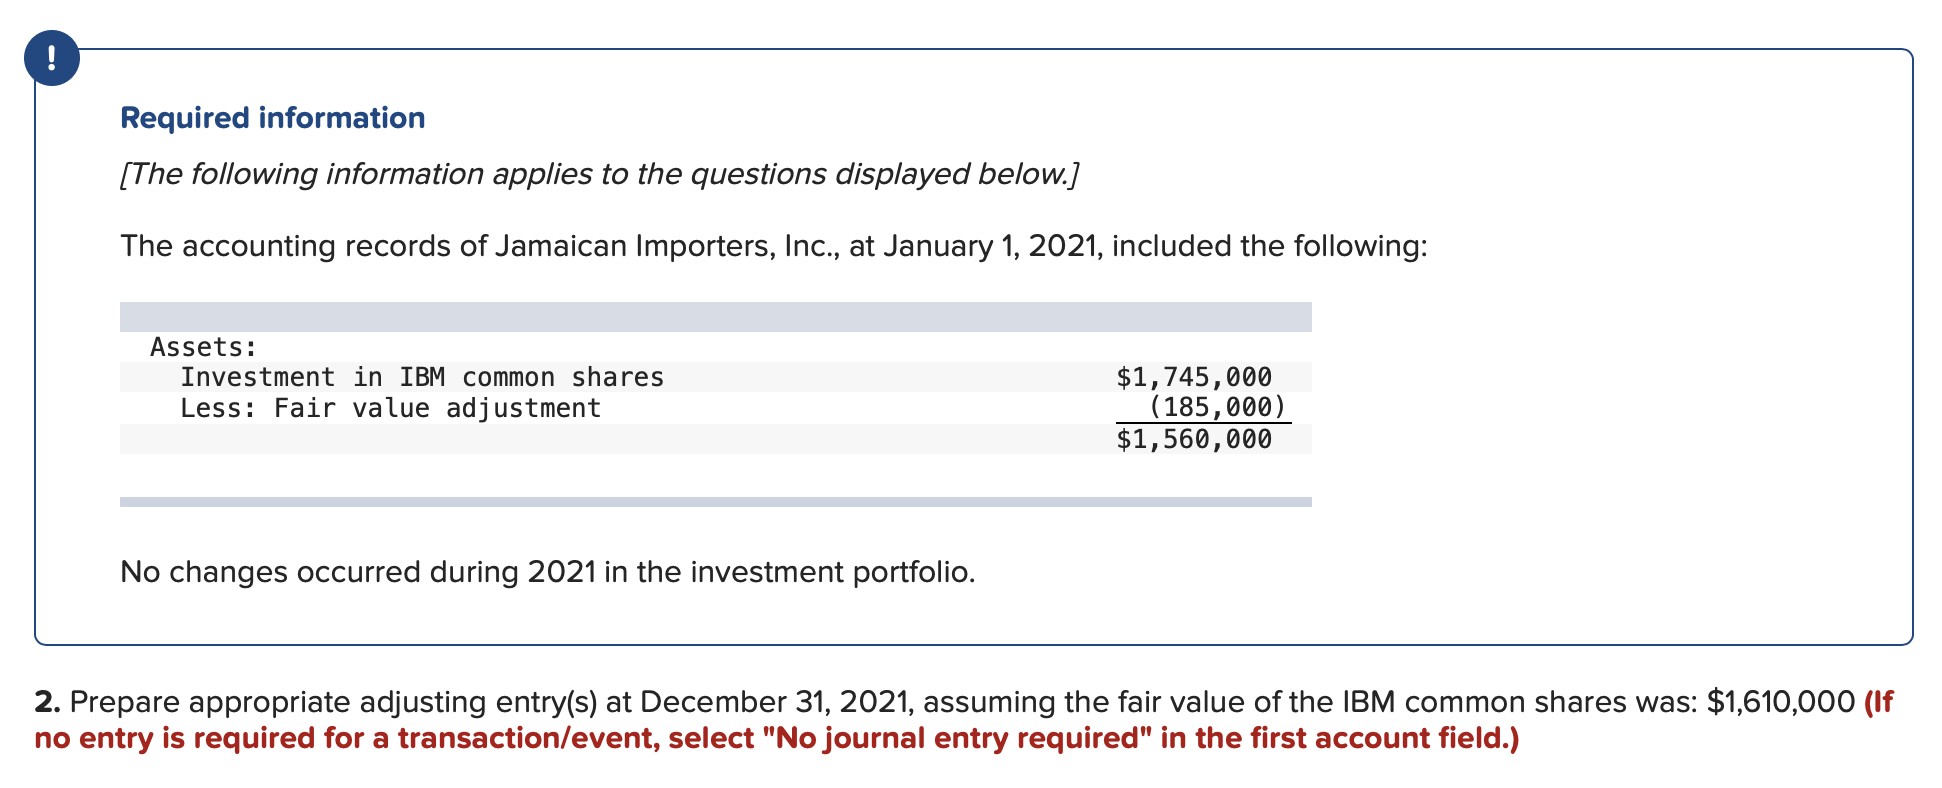Click the gray table header bar
The height and width of the screenshot is (788, 1942).
[x=716, y=317]
